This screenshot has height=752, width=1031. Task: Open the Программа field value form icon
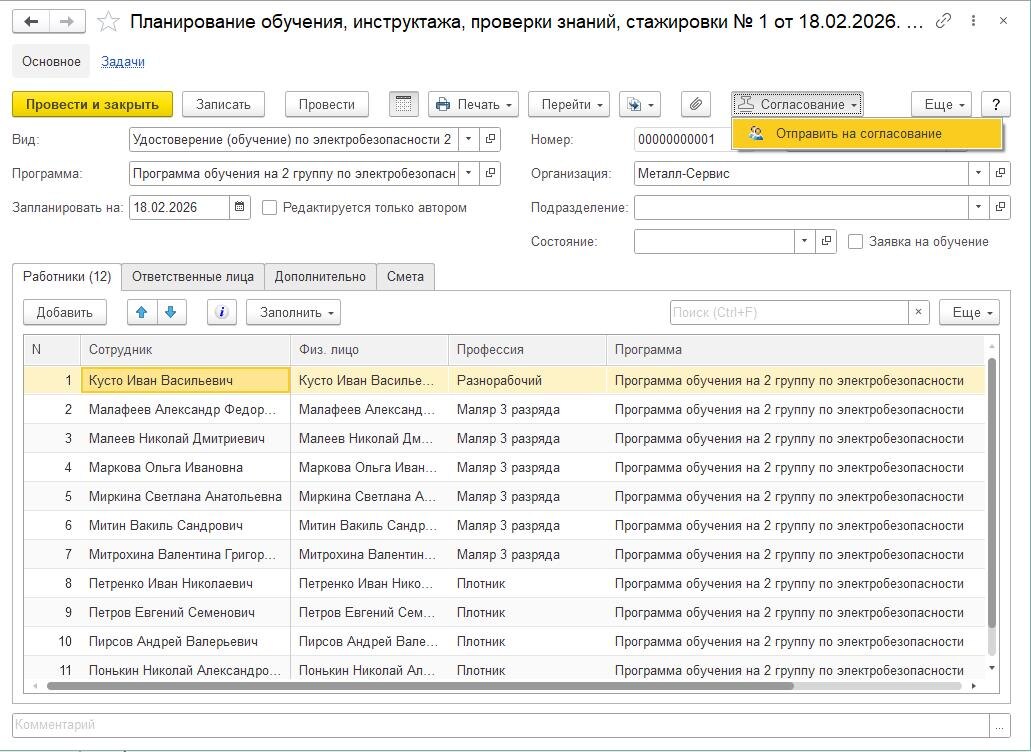[x=490, y=174]
